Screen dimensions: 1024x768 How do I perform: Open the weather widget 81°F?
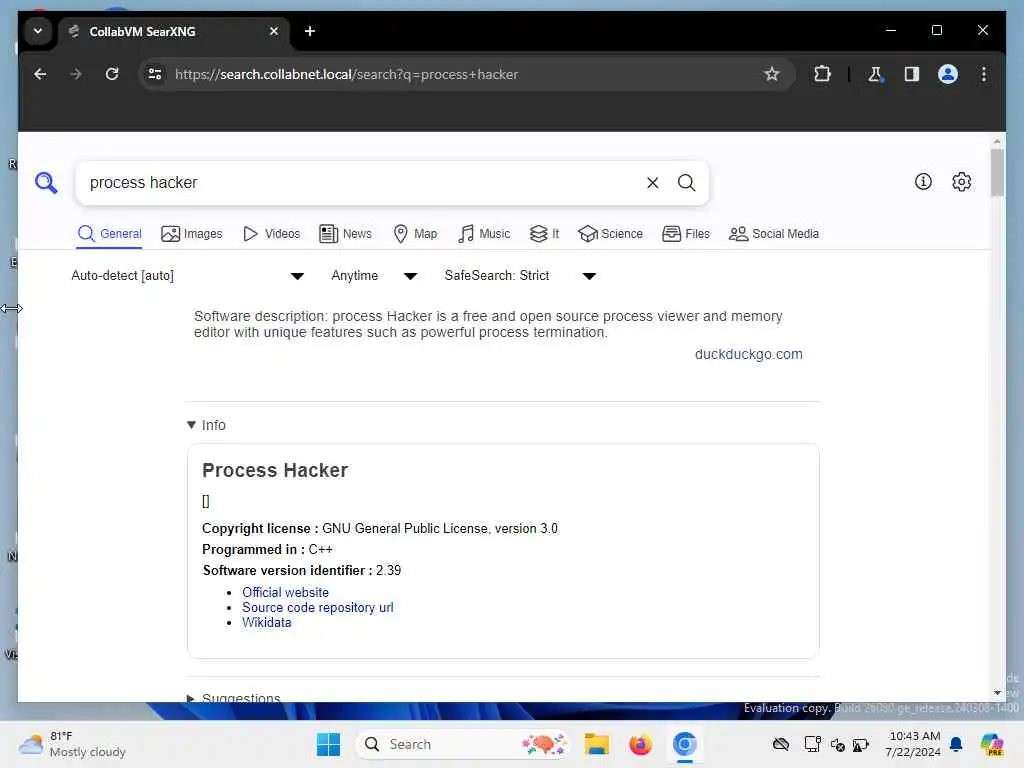pyautogui.click(x=72, y=744)
